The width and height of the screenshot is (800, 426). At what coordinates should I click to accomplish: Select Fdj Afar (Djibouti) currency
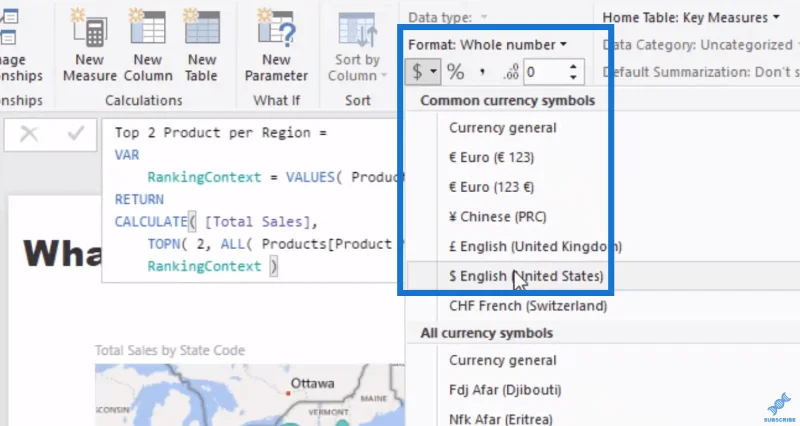pyautogui.click(x=505, y=390)
